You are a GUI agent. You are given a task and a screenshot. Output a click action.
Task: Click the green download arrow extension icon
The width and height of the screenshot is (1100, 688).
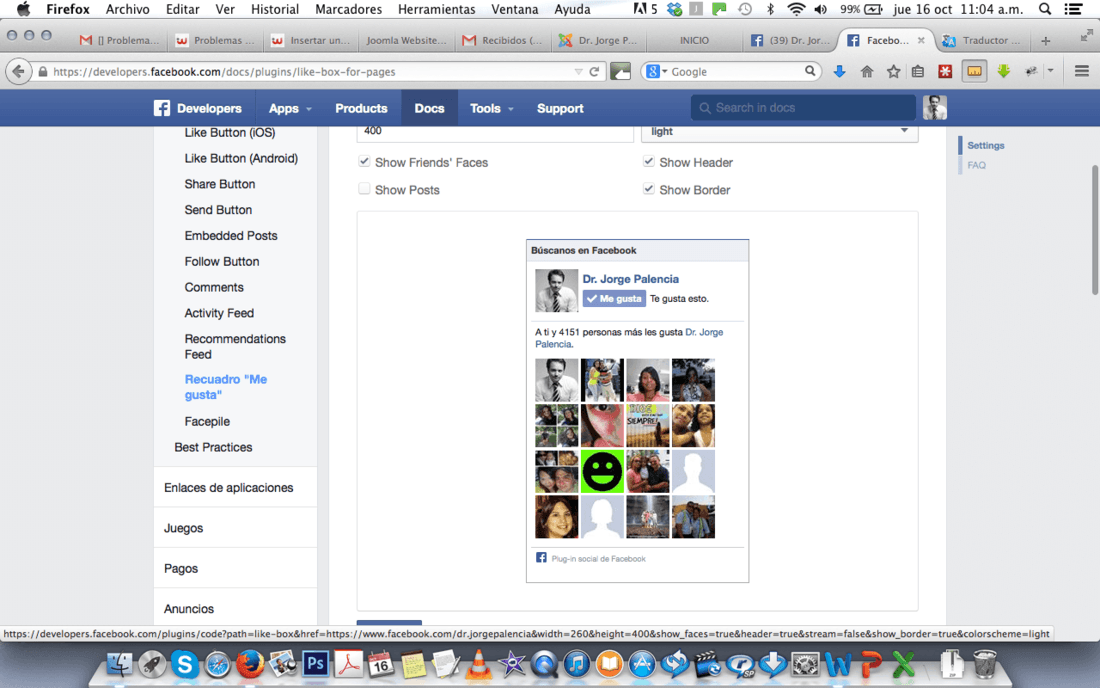click(1004, 72)
